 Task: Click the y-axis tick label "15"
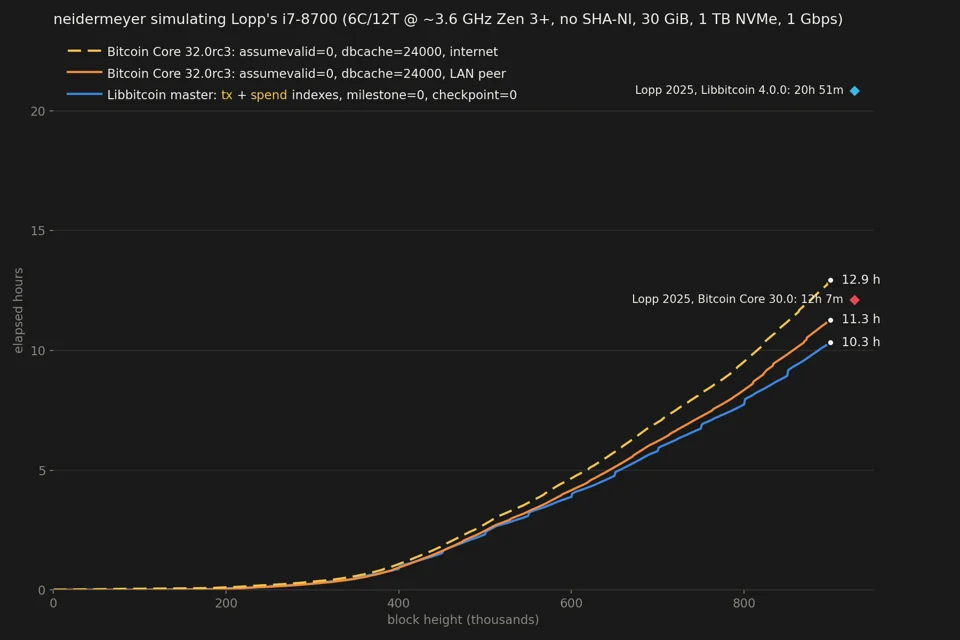pyautogui.click(x=38, y=231)
